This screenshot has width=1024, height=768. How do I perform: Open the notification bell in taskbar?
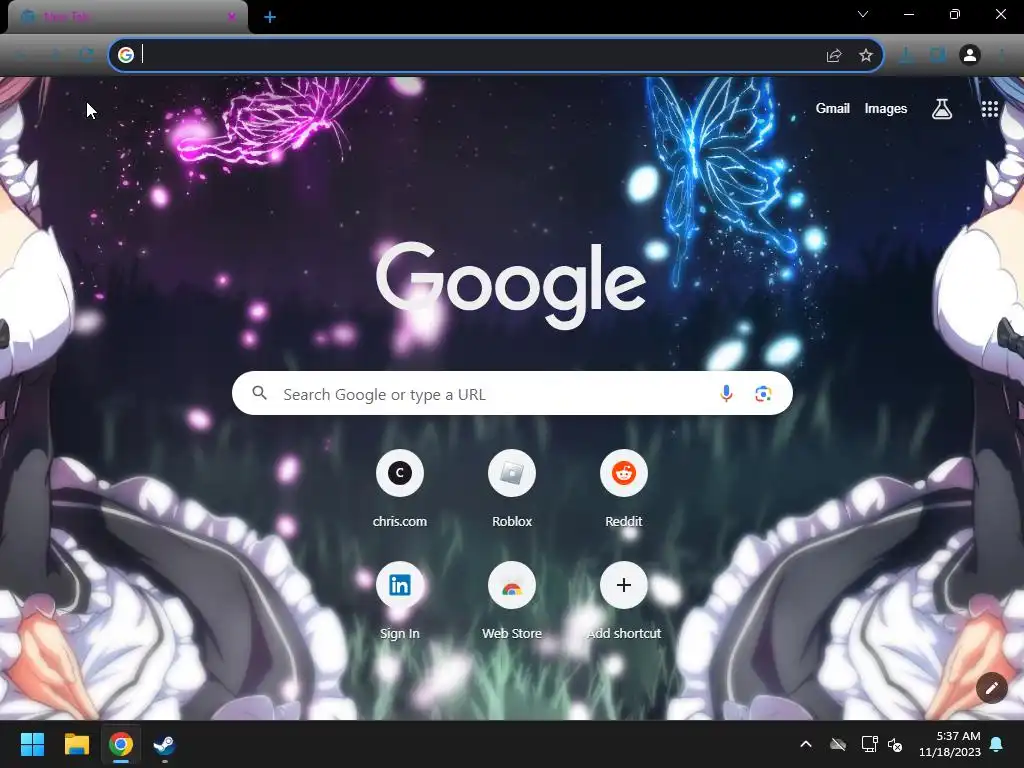click(996, 744)
